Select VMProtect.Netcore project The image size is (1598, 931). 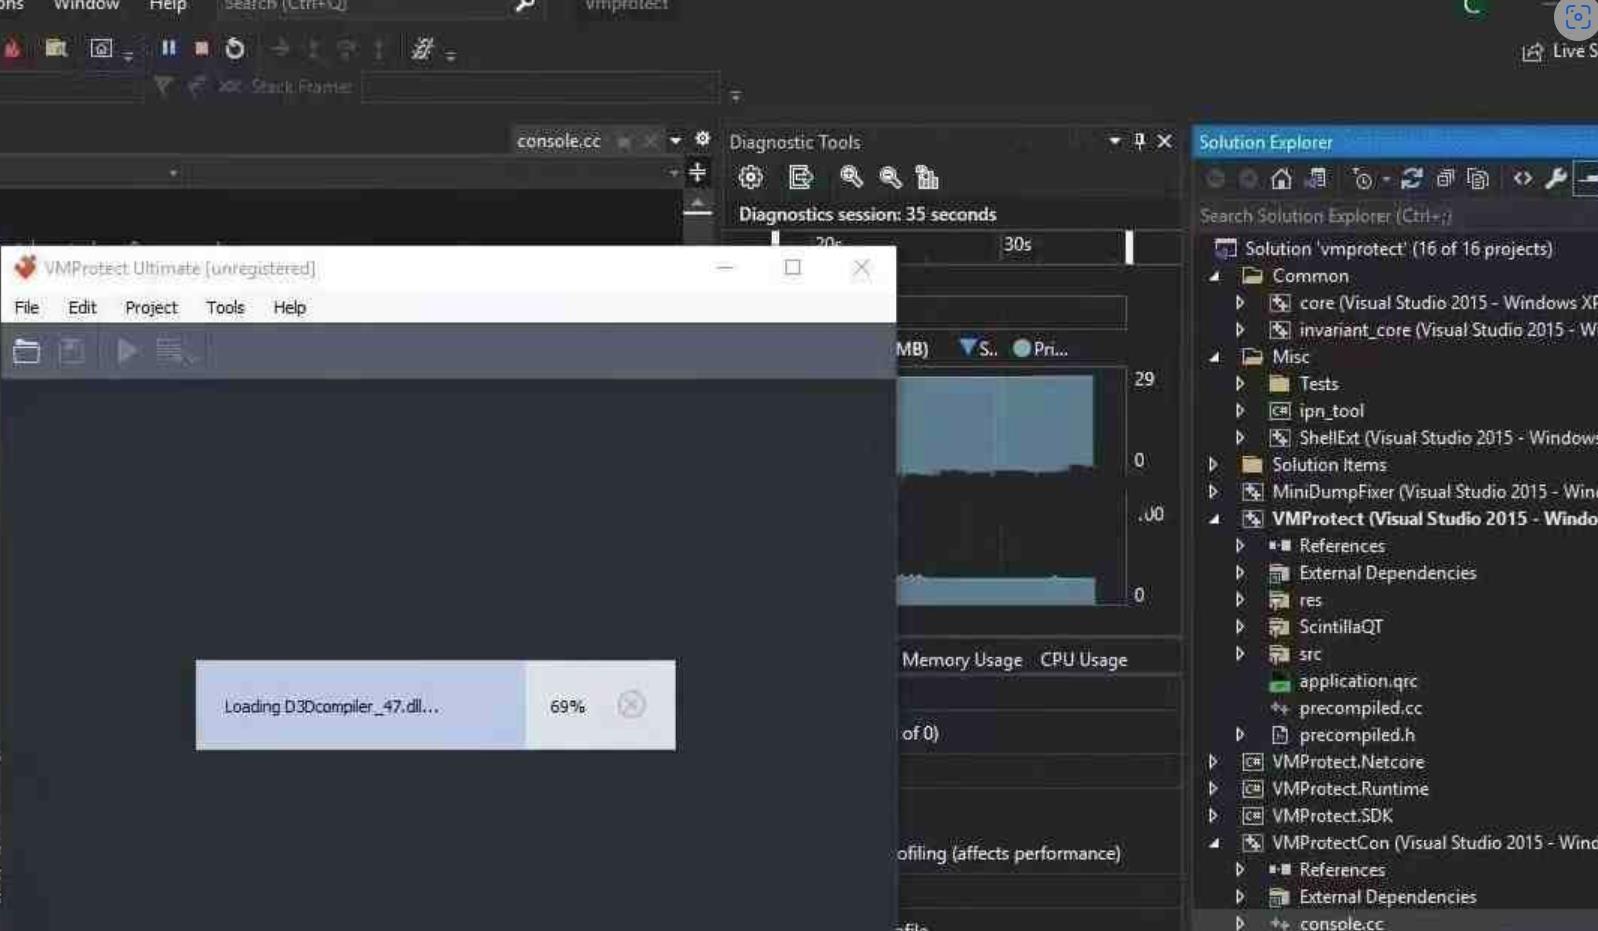click(x=1347, y=762)
